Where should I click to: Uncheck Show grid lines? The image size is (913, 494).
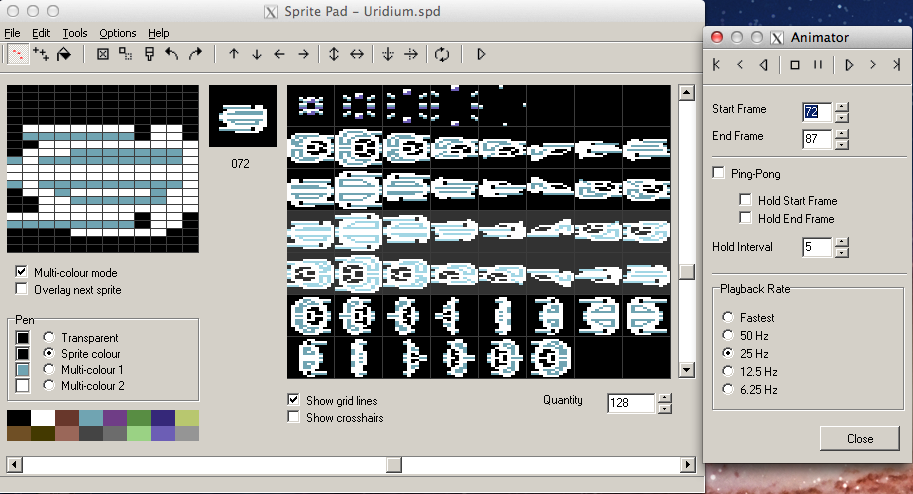pyautogui.click(x=293, y=400)
